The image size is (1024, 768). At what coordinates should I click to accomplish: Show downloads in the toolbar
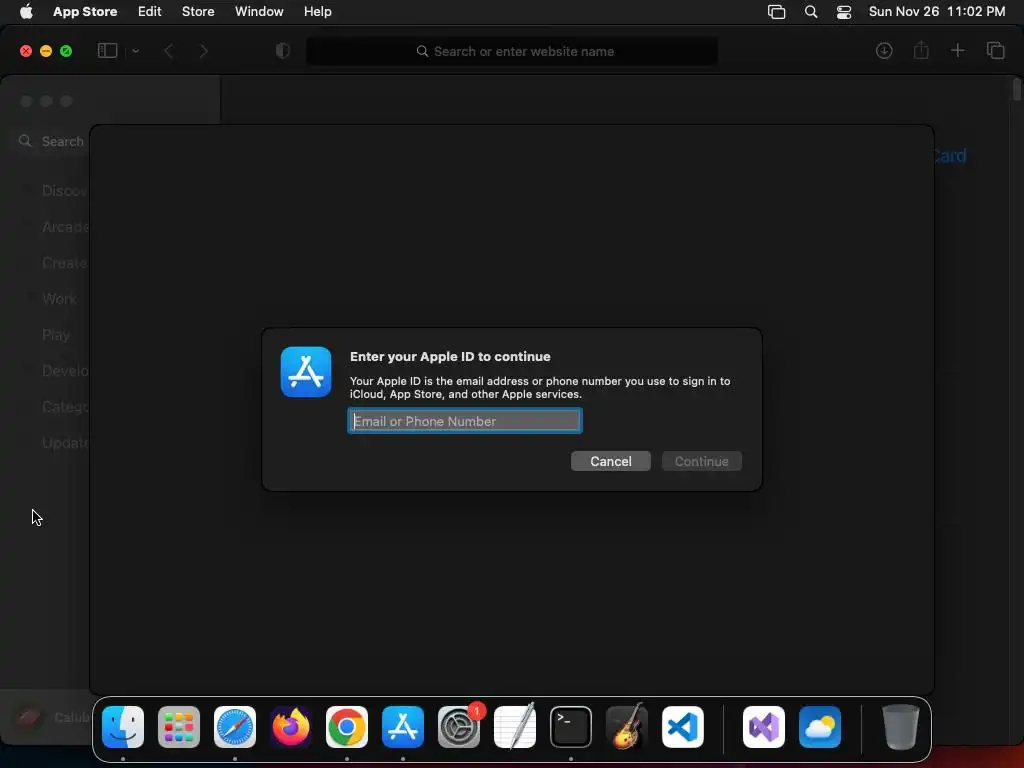tap(884, 51)
